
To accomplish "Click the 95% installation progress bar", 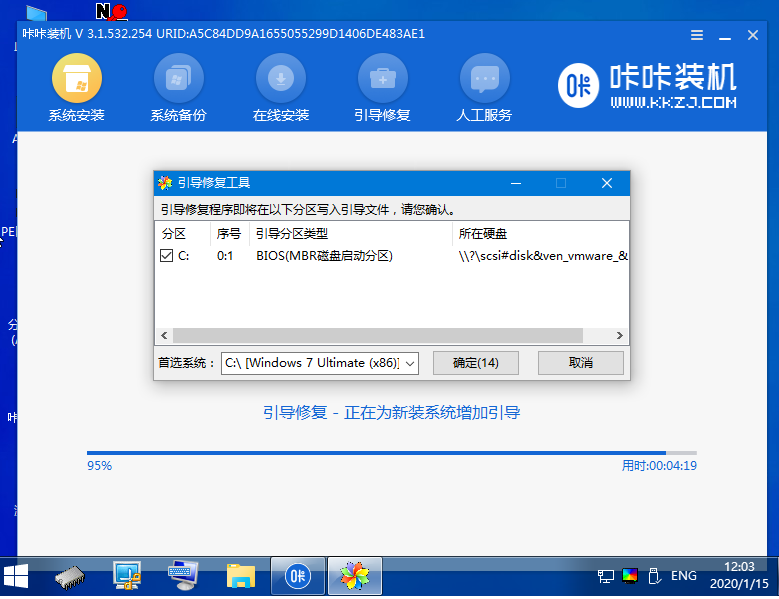I will (x=391, y=453).
